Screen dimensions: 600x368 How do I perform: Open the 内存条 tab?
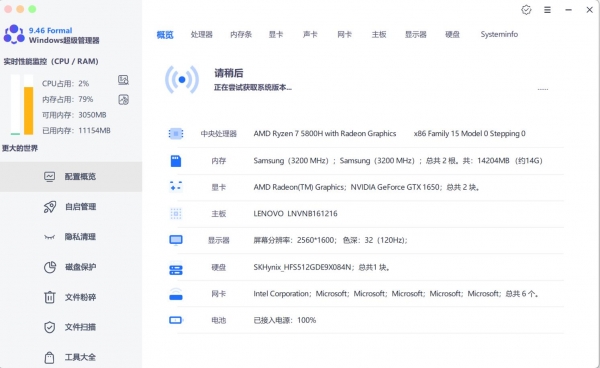[241, 34]
